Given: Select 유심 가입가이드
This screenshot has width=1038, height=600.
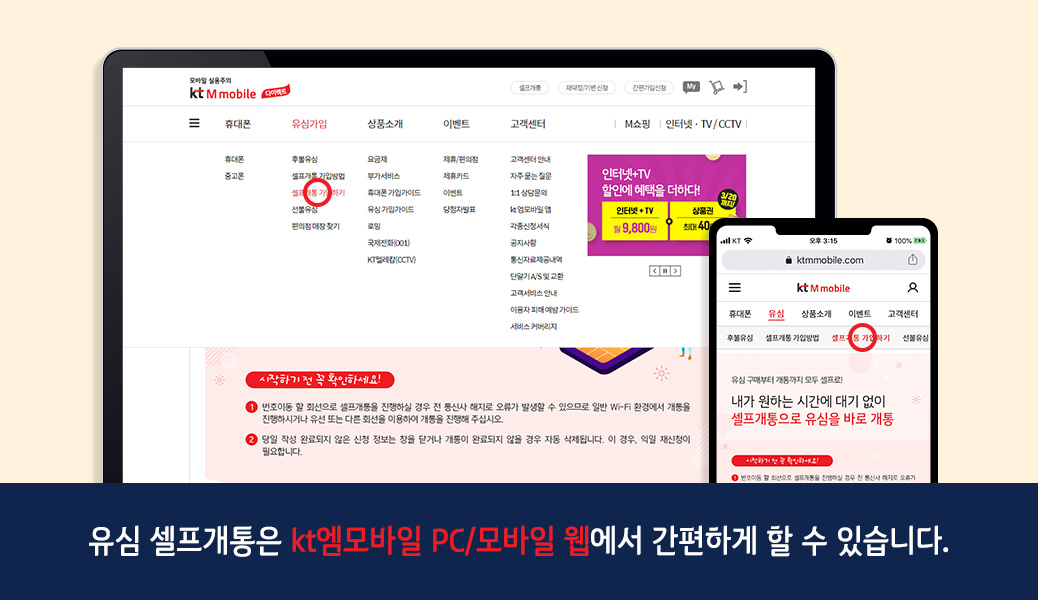Looking at the screenshot, I should pyautogui.click(x=391, y=209).
